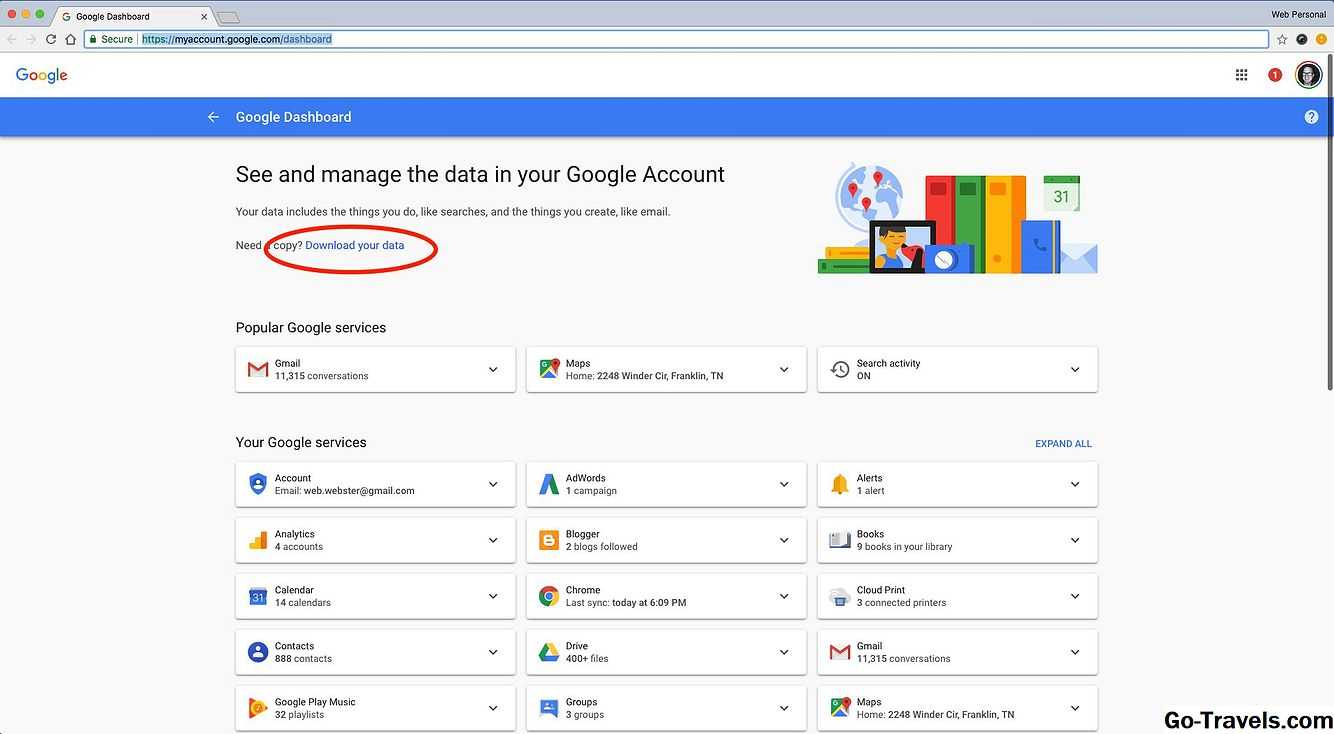Click the 'Your Google services' heading
This screenshot has width=1334, height=734.
[x=301, y=442]
